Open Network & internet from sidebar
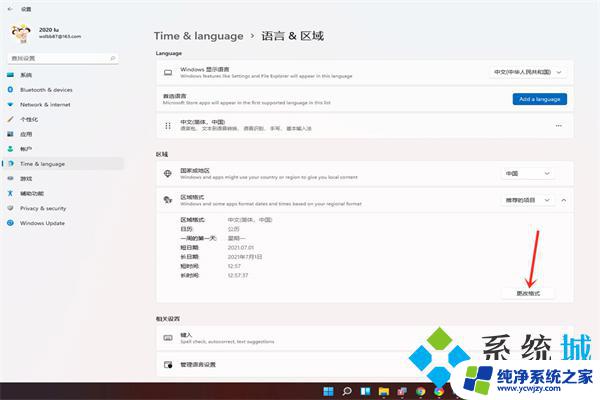 pyautogui.click(x=45, y=104)
